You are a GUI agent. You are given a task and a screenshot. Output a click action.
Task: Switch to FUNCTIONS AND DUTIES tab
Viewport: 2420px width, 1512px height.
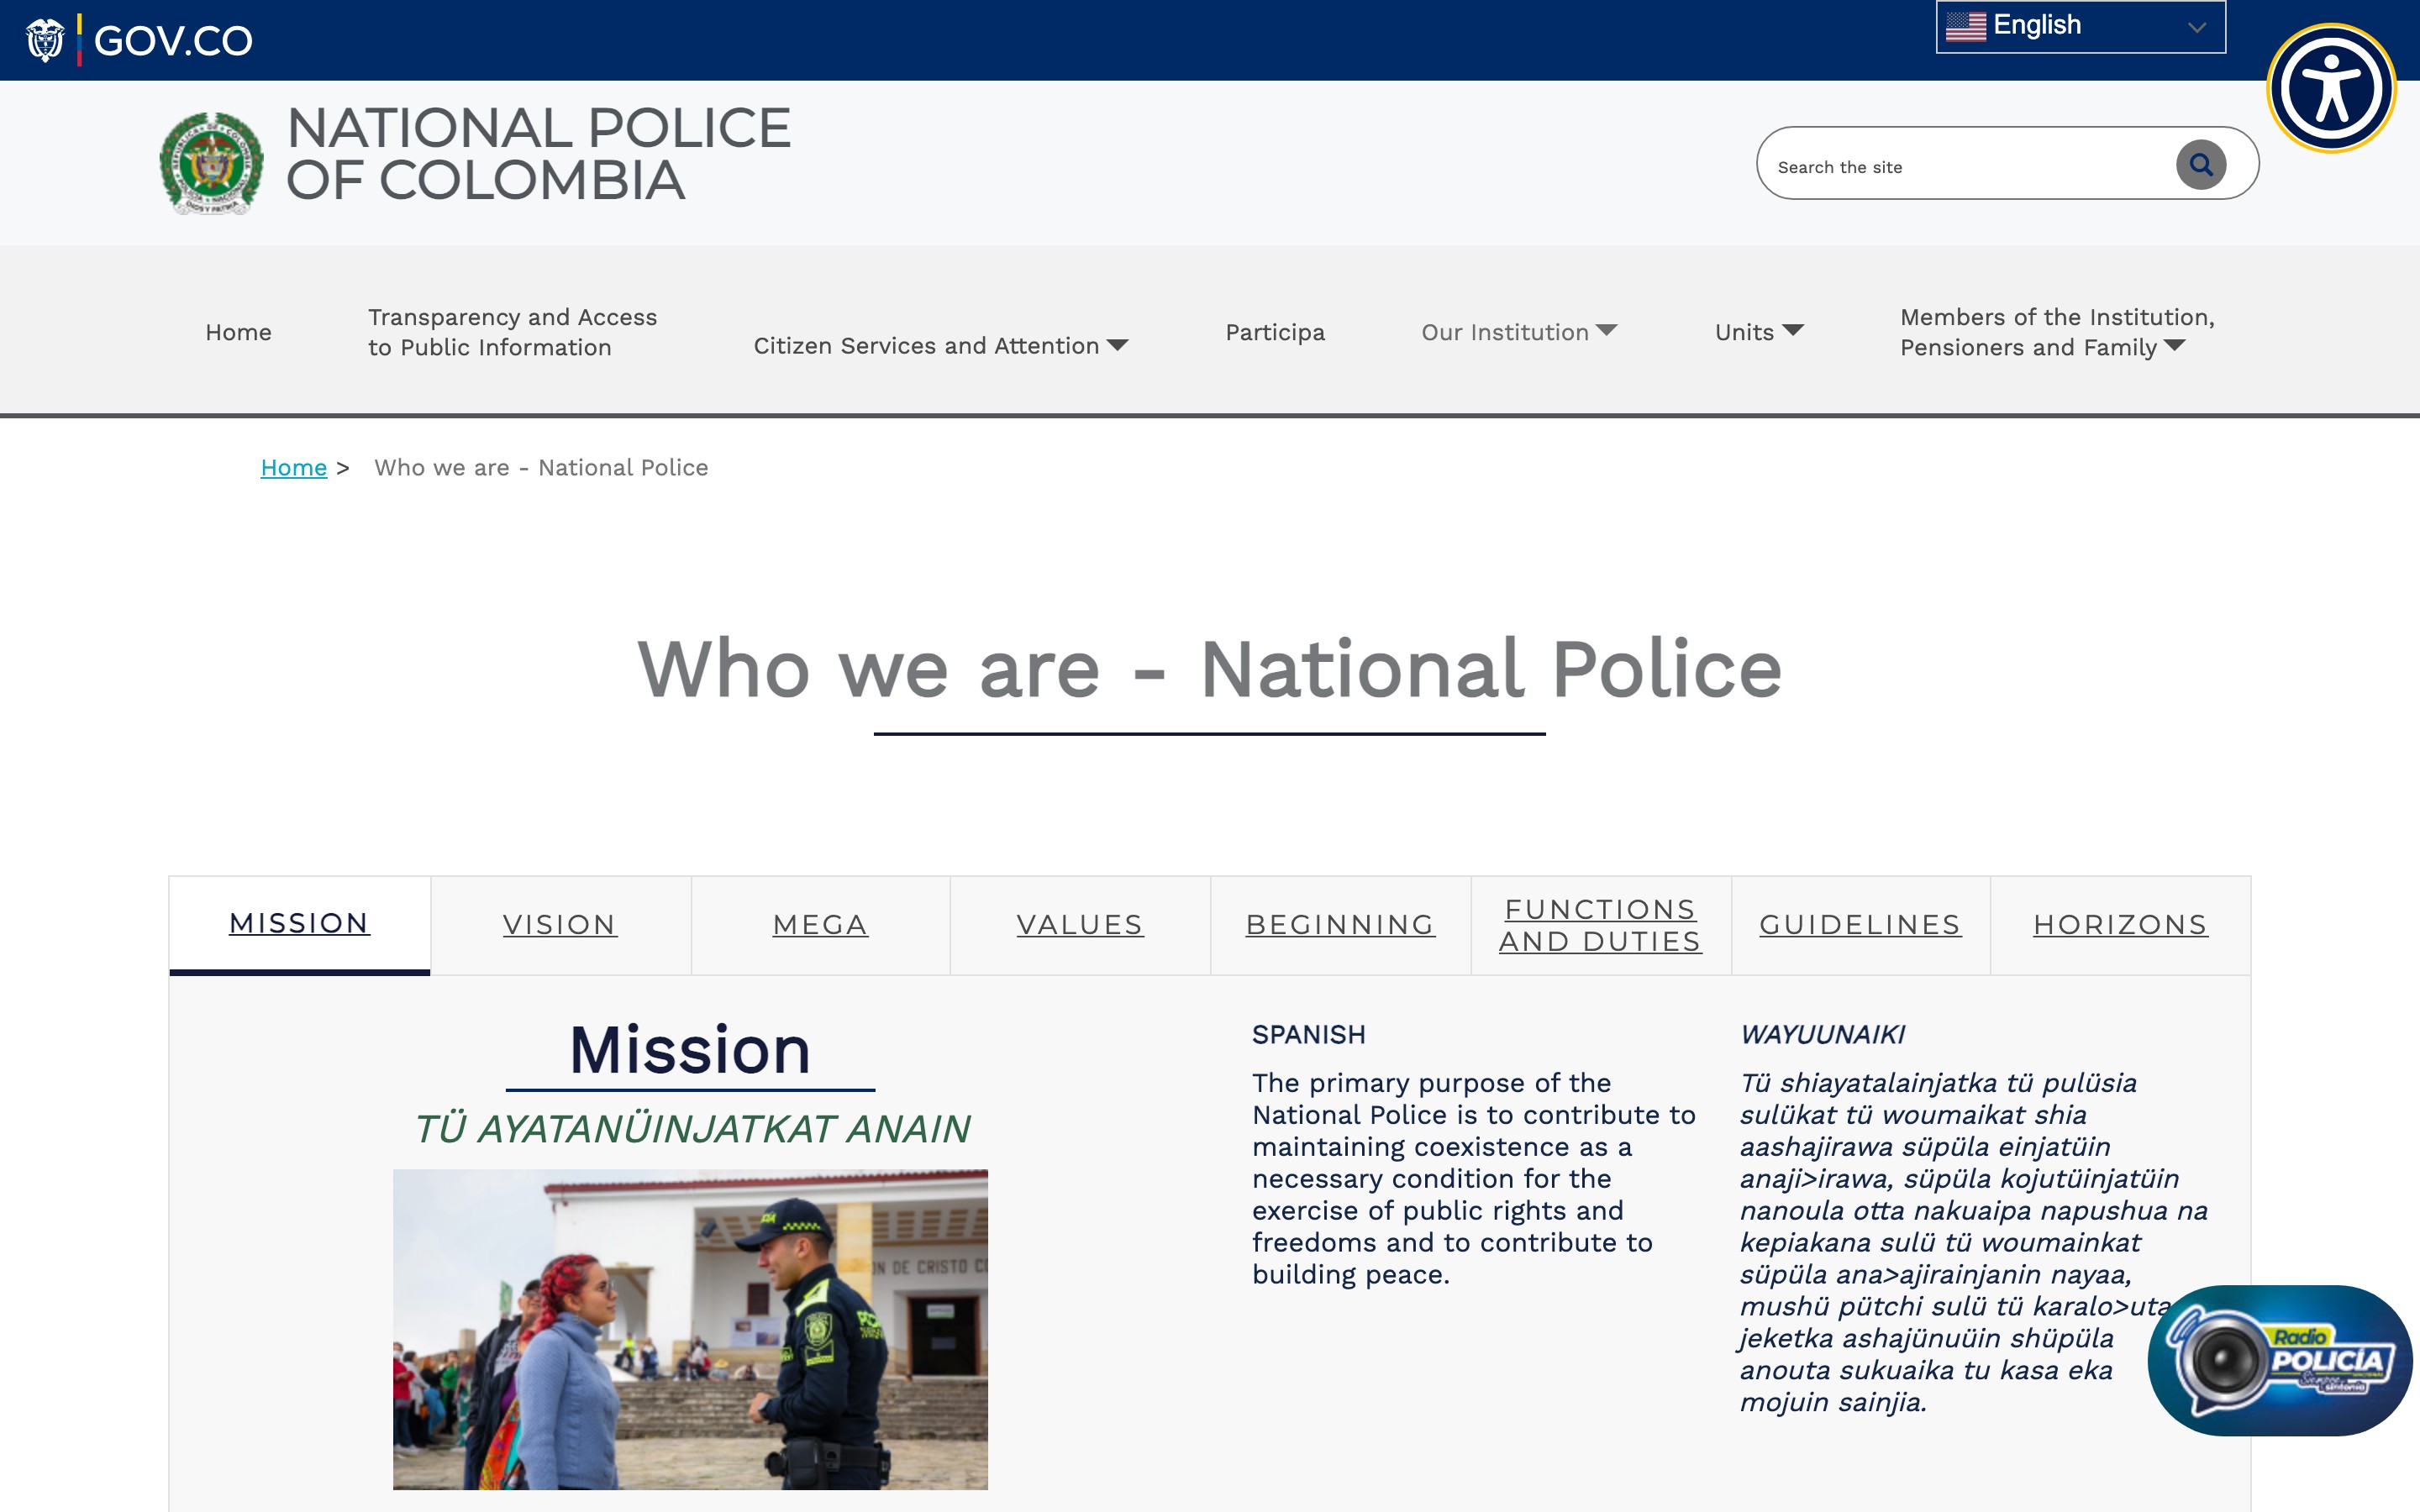tap(1600, 925)
